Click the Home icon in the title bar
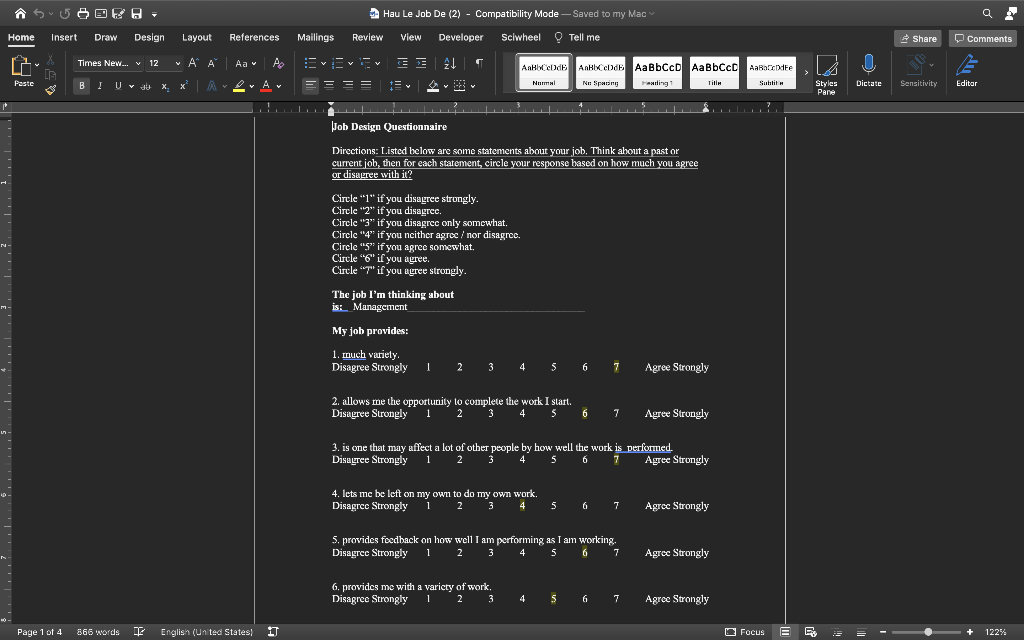The image size is (1024, 640). (x=20, y=13)
